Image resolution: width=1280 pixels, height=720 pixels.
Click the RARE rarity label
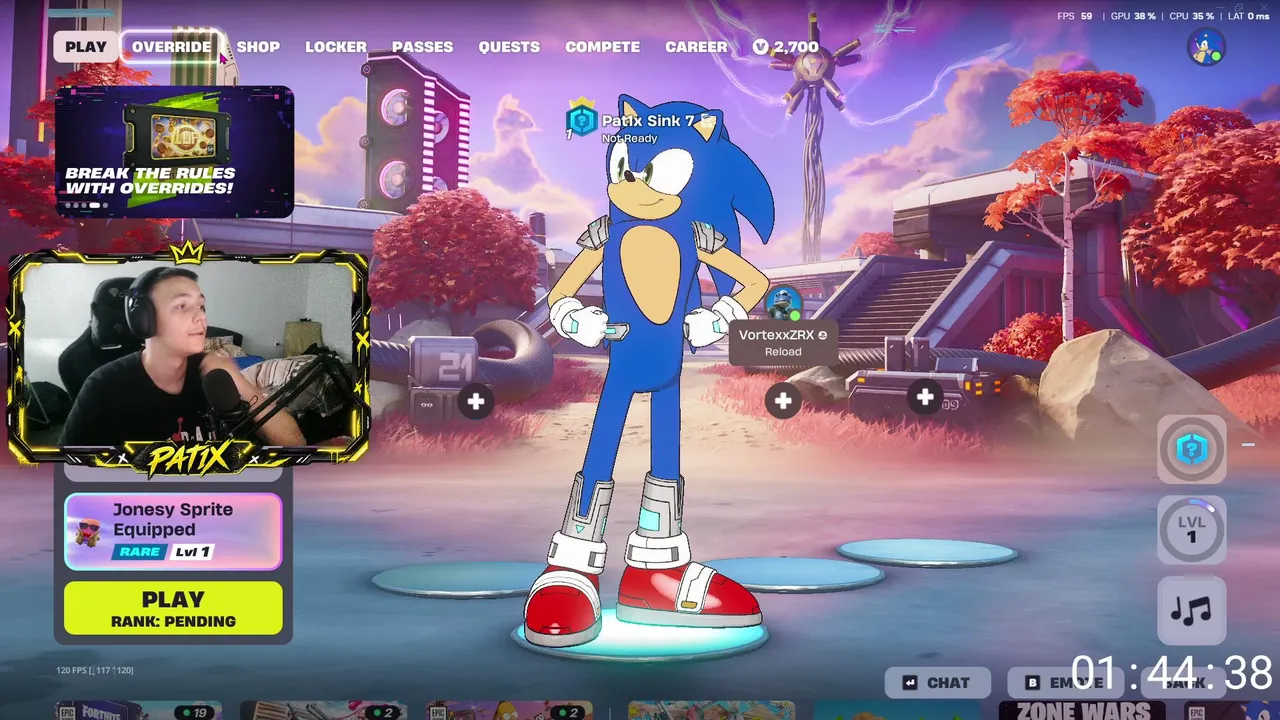pos(139,552)
